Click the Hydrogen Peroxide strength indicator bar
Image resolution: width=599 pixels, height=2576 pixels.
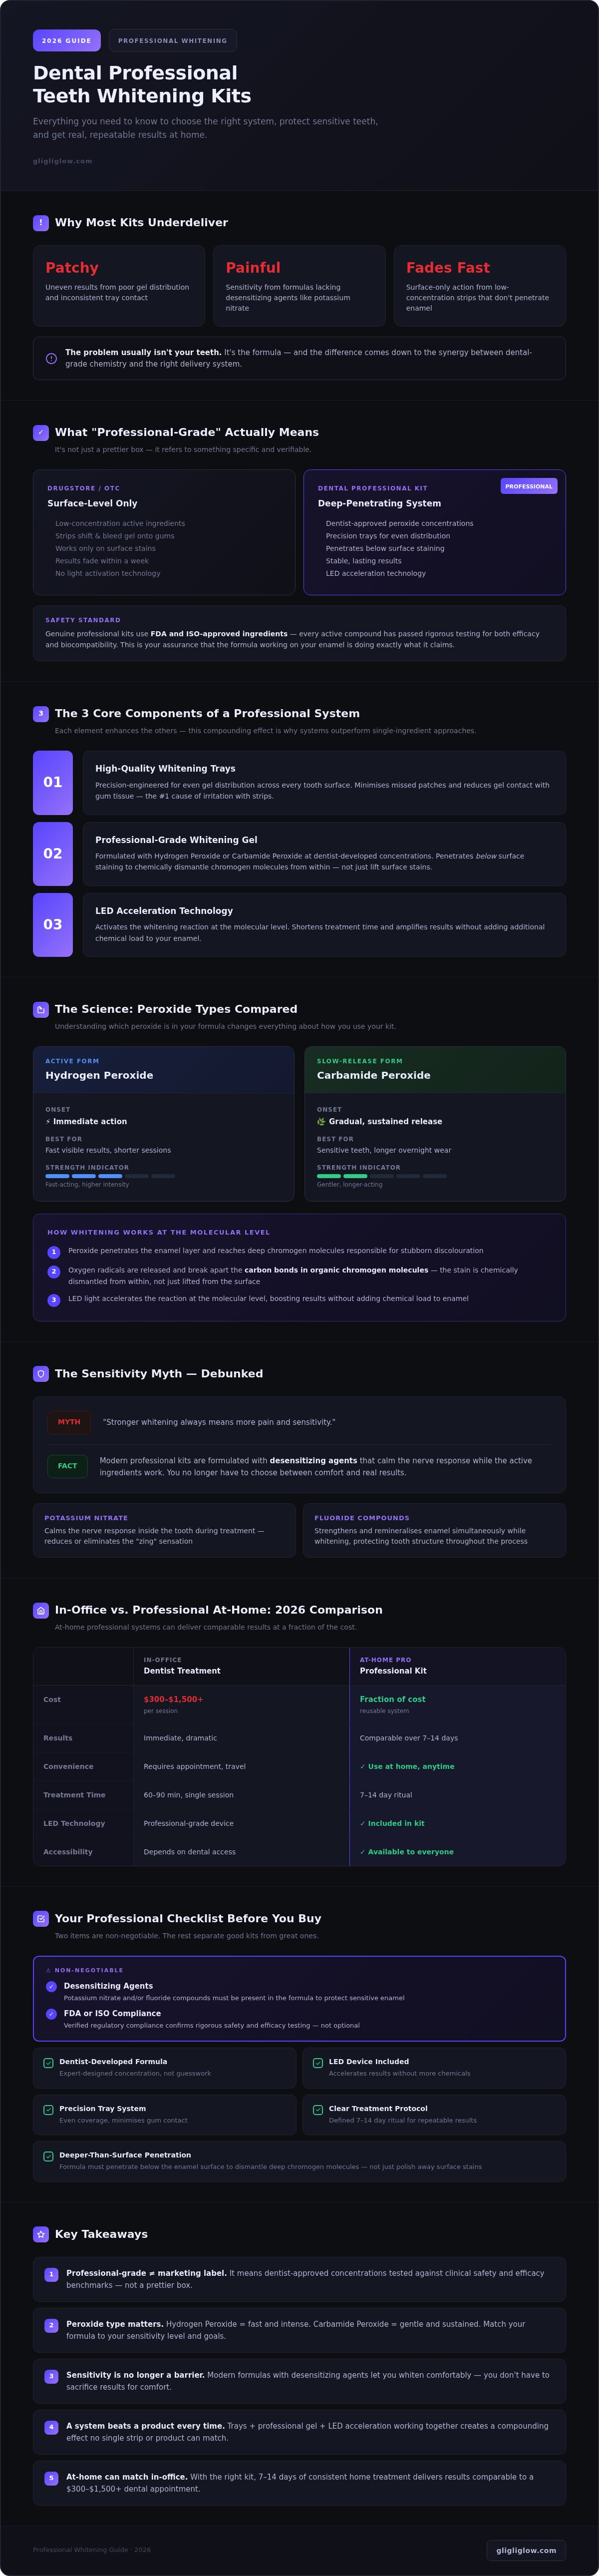click(110, 1176)
